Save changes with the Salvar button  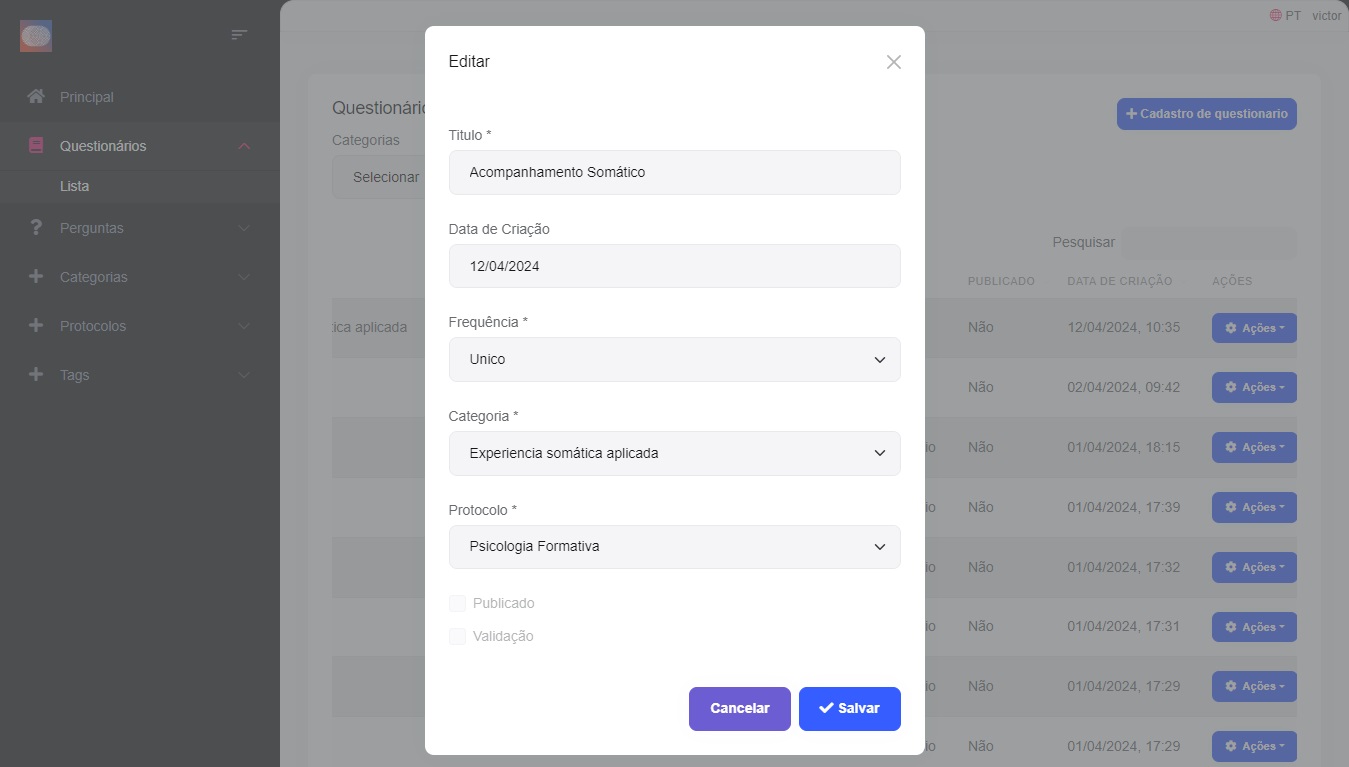(849, 709)
